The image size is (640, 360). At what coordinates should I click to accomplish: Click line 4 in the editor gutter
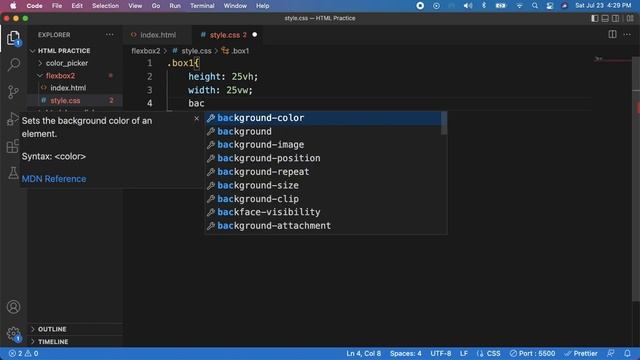click(149, 103)
